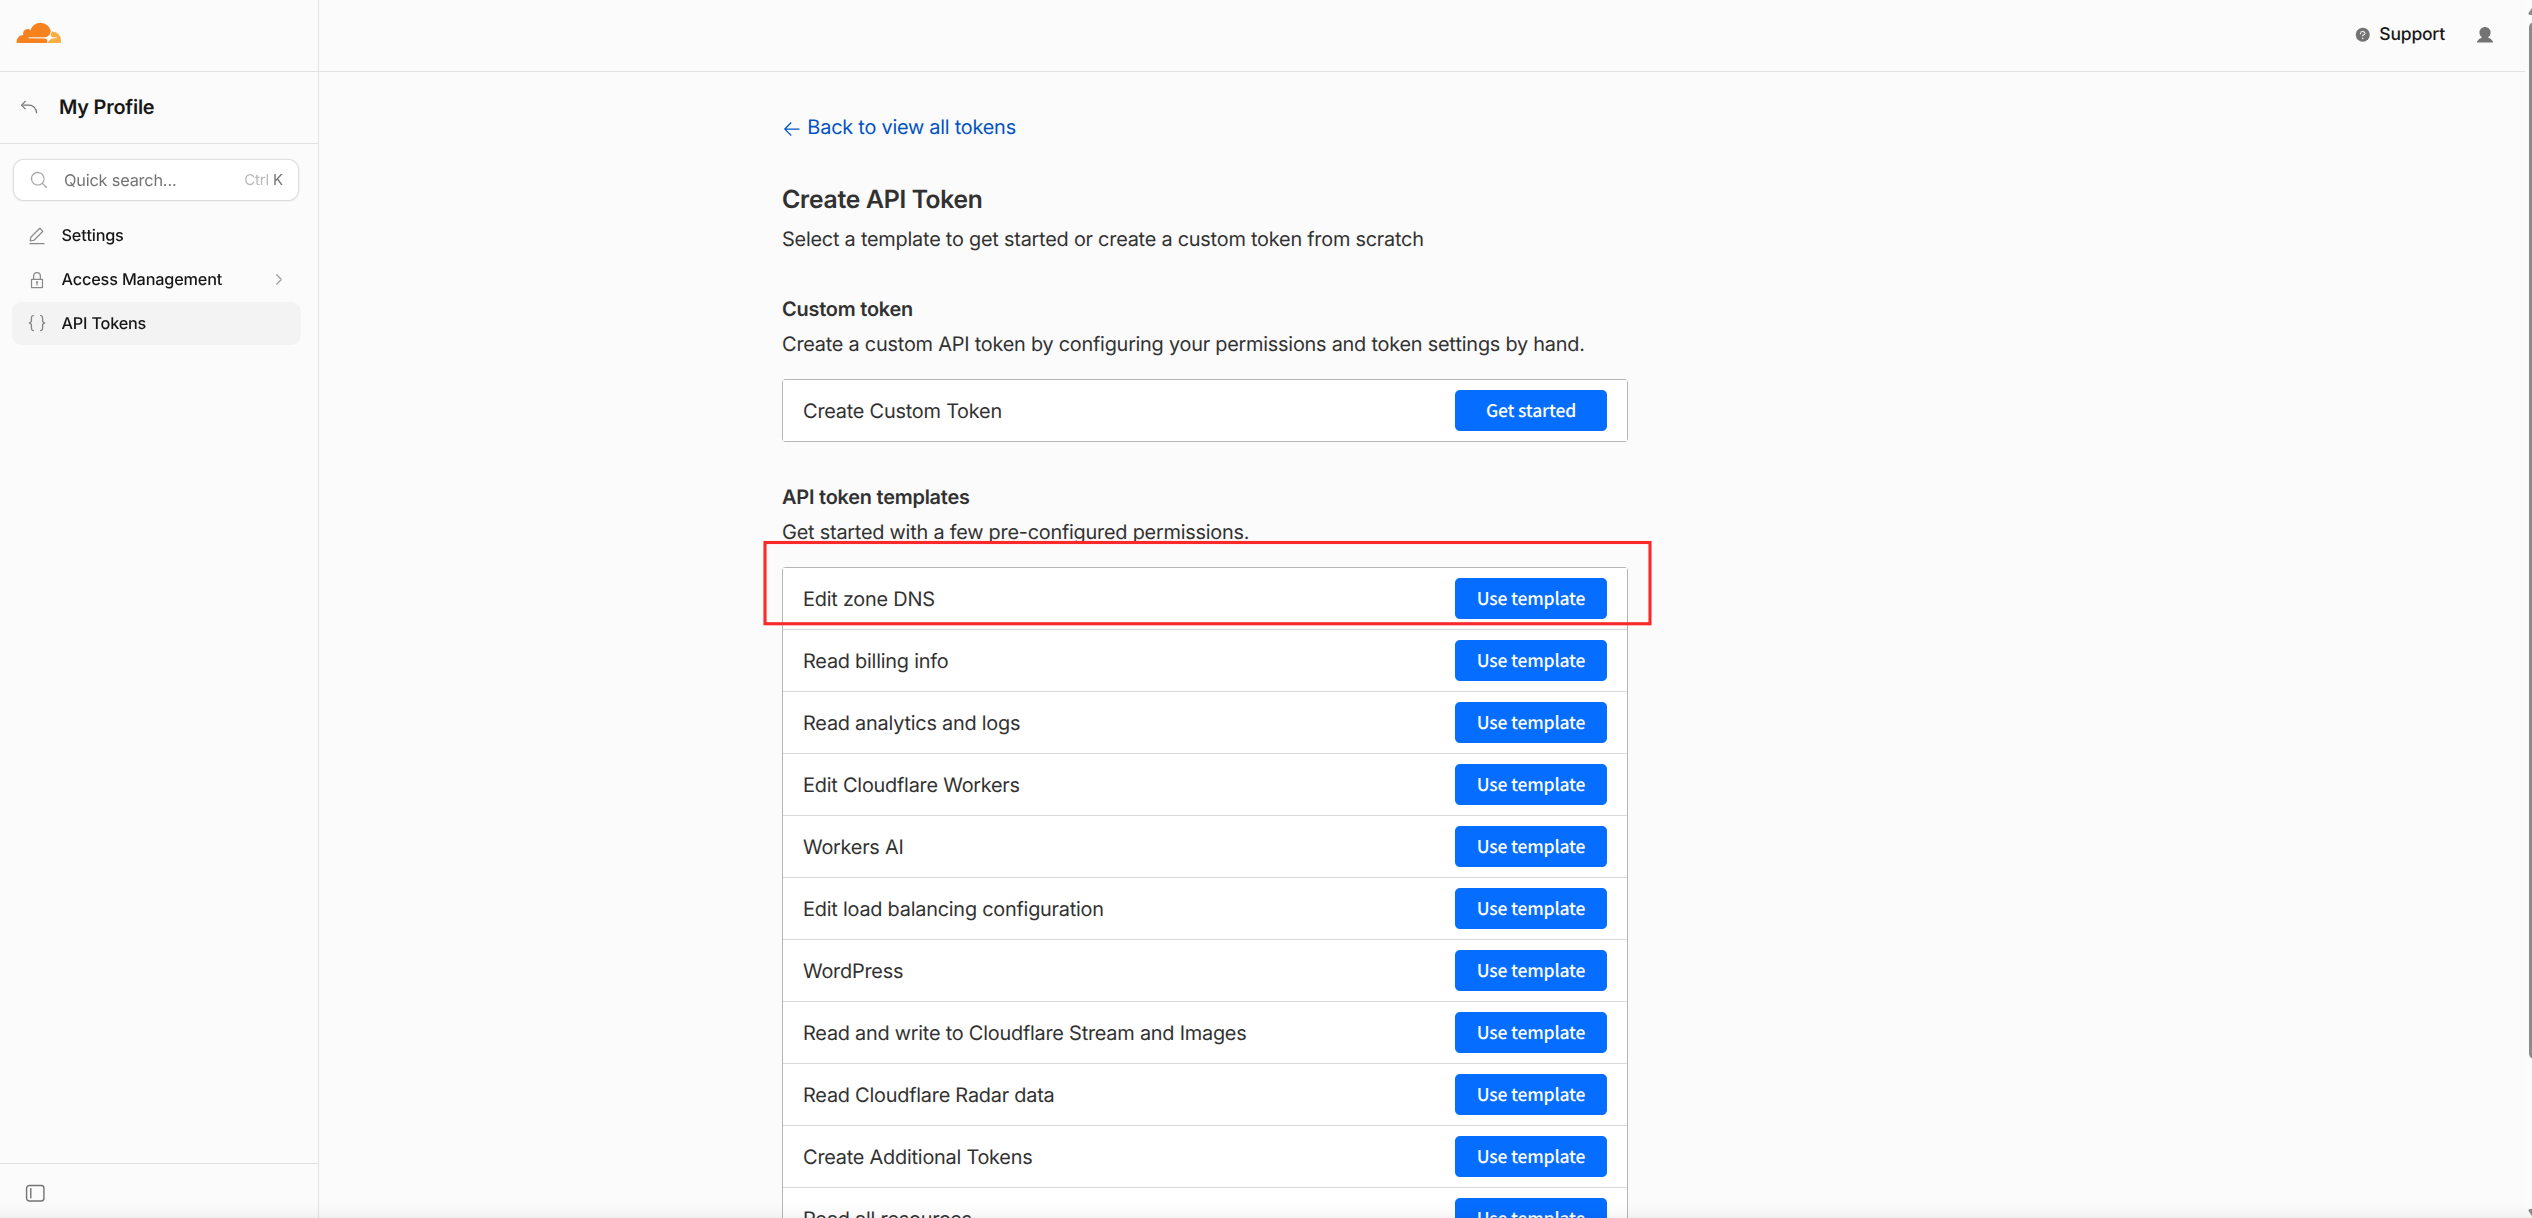This screenshot has height=1218, width=2532.
Task: Expand Access Management chevron
Action: point(279,280)
